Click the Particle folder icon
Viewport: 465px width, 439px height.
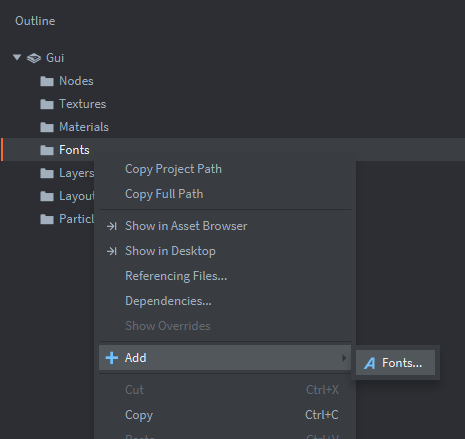(x=47, y=219)
